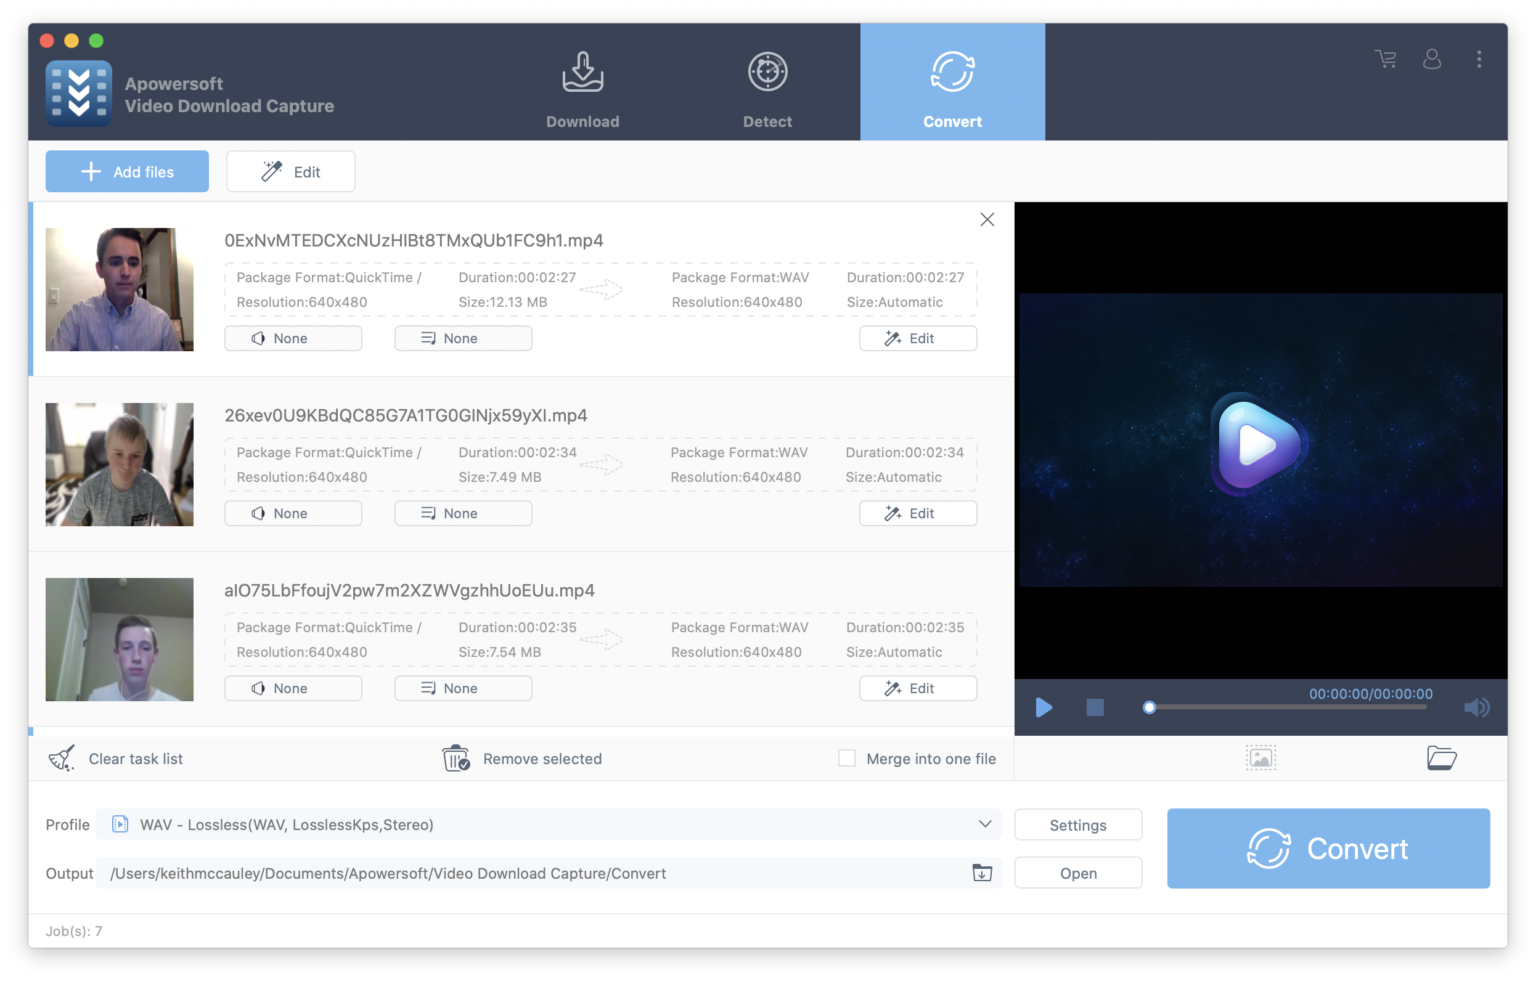Click the snapshot image icon below player
1536x981 pixels.
(1261, 758)
